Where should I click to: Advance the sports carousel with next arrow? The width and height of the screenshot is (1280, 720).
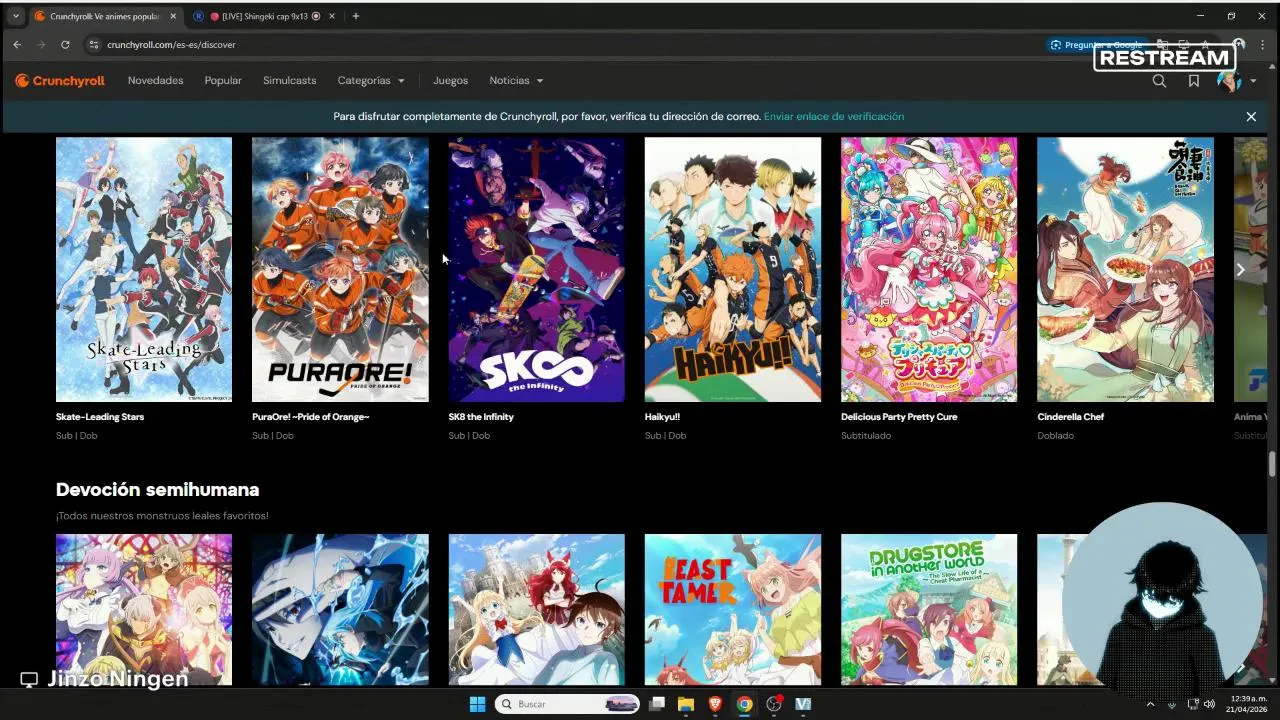pos(1240,269)
